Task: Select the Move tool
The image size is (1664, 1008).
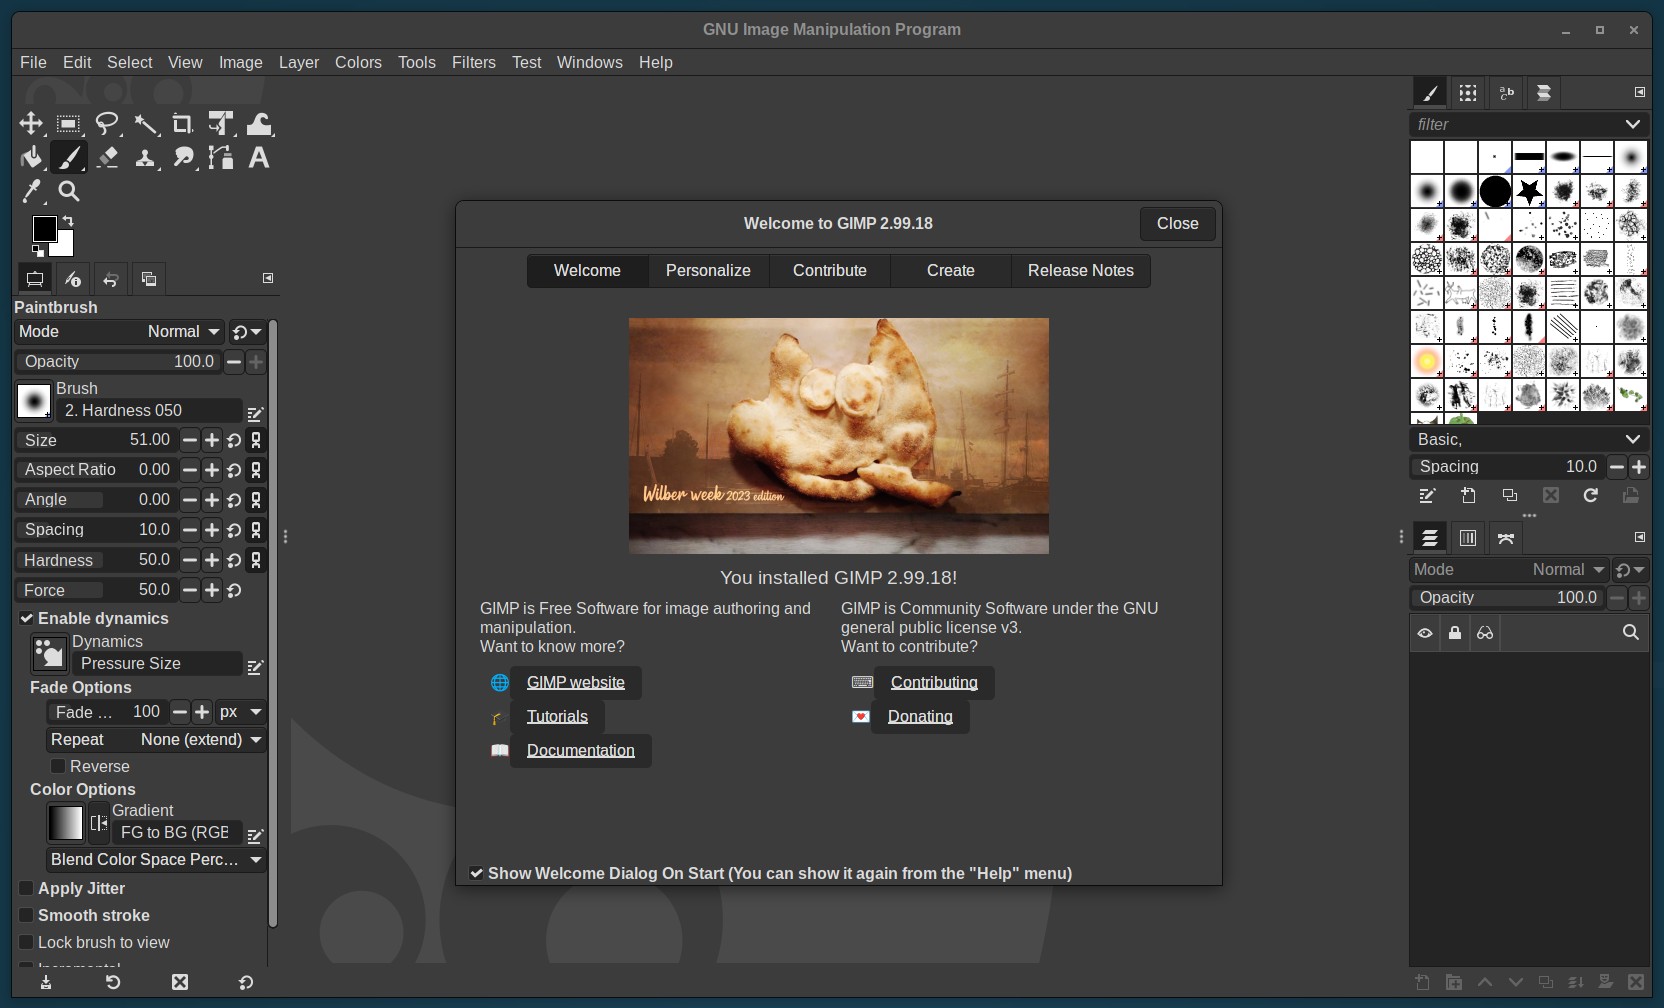Action: [31, 124]
